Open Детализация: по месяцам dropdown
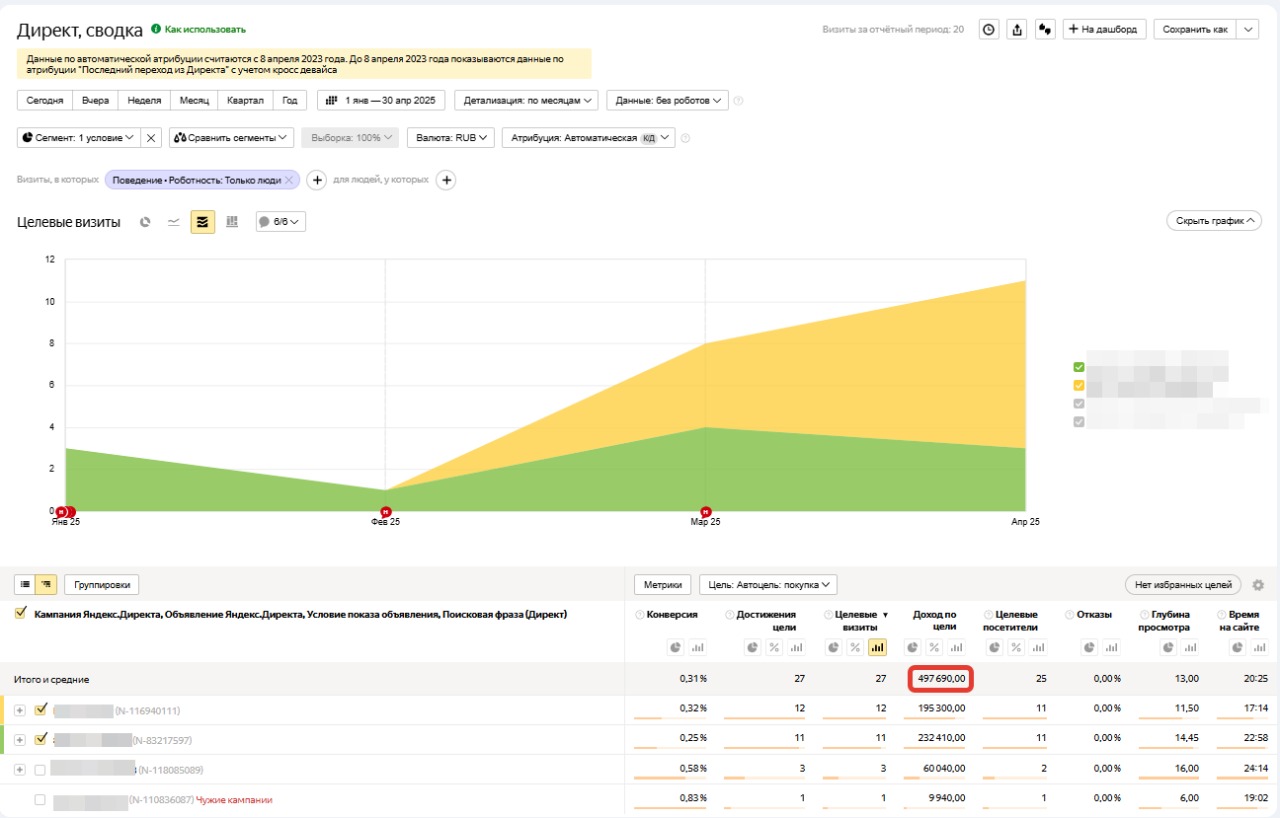The width and height of the screenshot is (1280, 818). (x=526, y=101)
